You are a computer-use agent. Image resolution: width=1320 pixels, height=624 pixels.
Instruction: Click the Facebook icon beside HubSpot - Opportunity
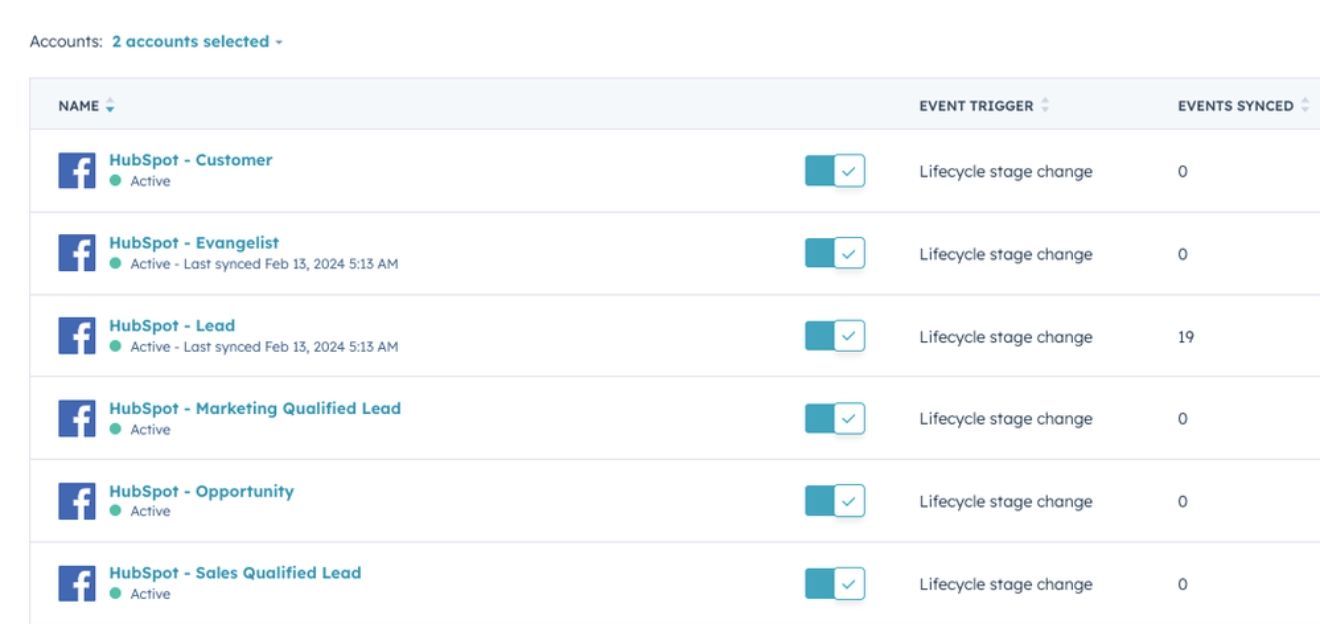pos(77,501)
